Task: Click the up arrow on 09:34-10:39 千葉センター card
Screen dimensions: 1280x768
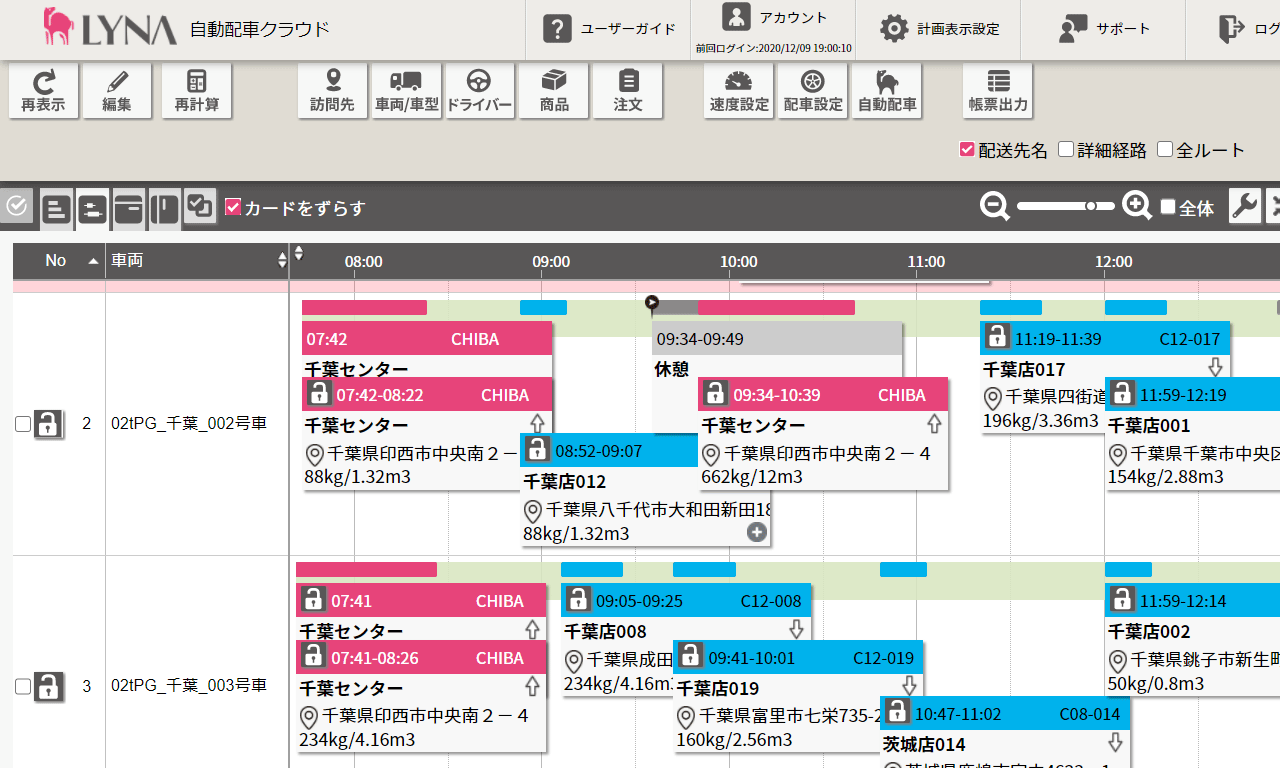Action: (935, 422)
